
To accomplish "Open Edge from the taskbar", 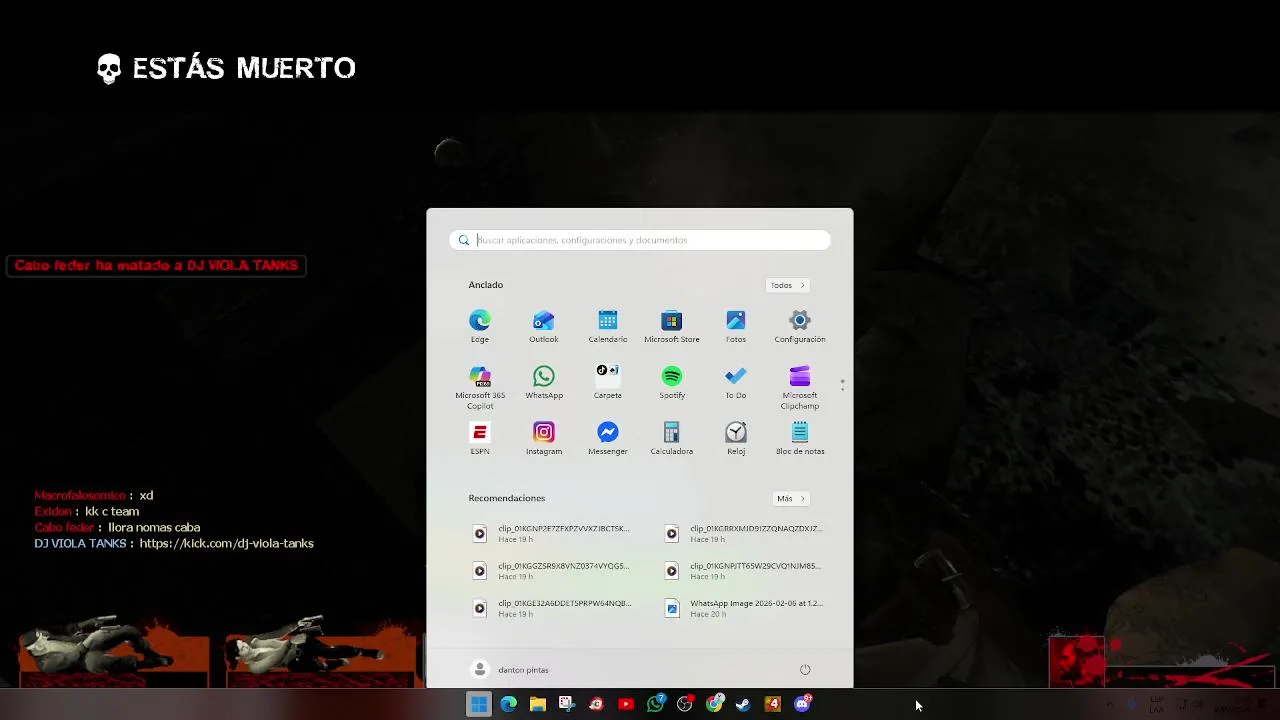I will coord(508,704).
